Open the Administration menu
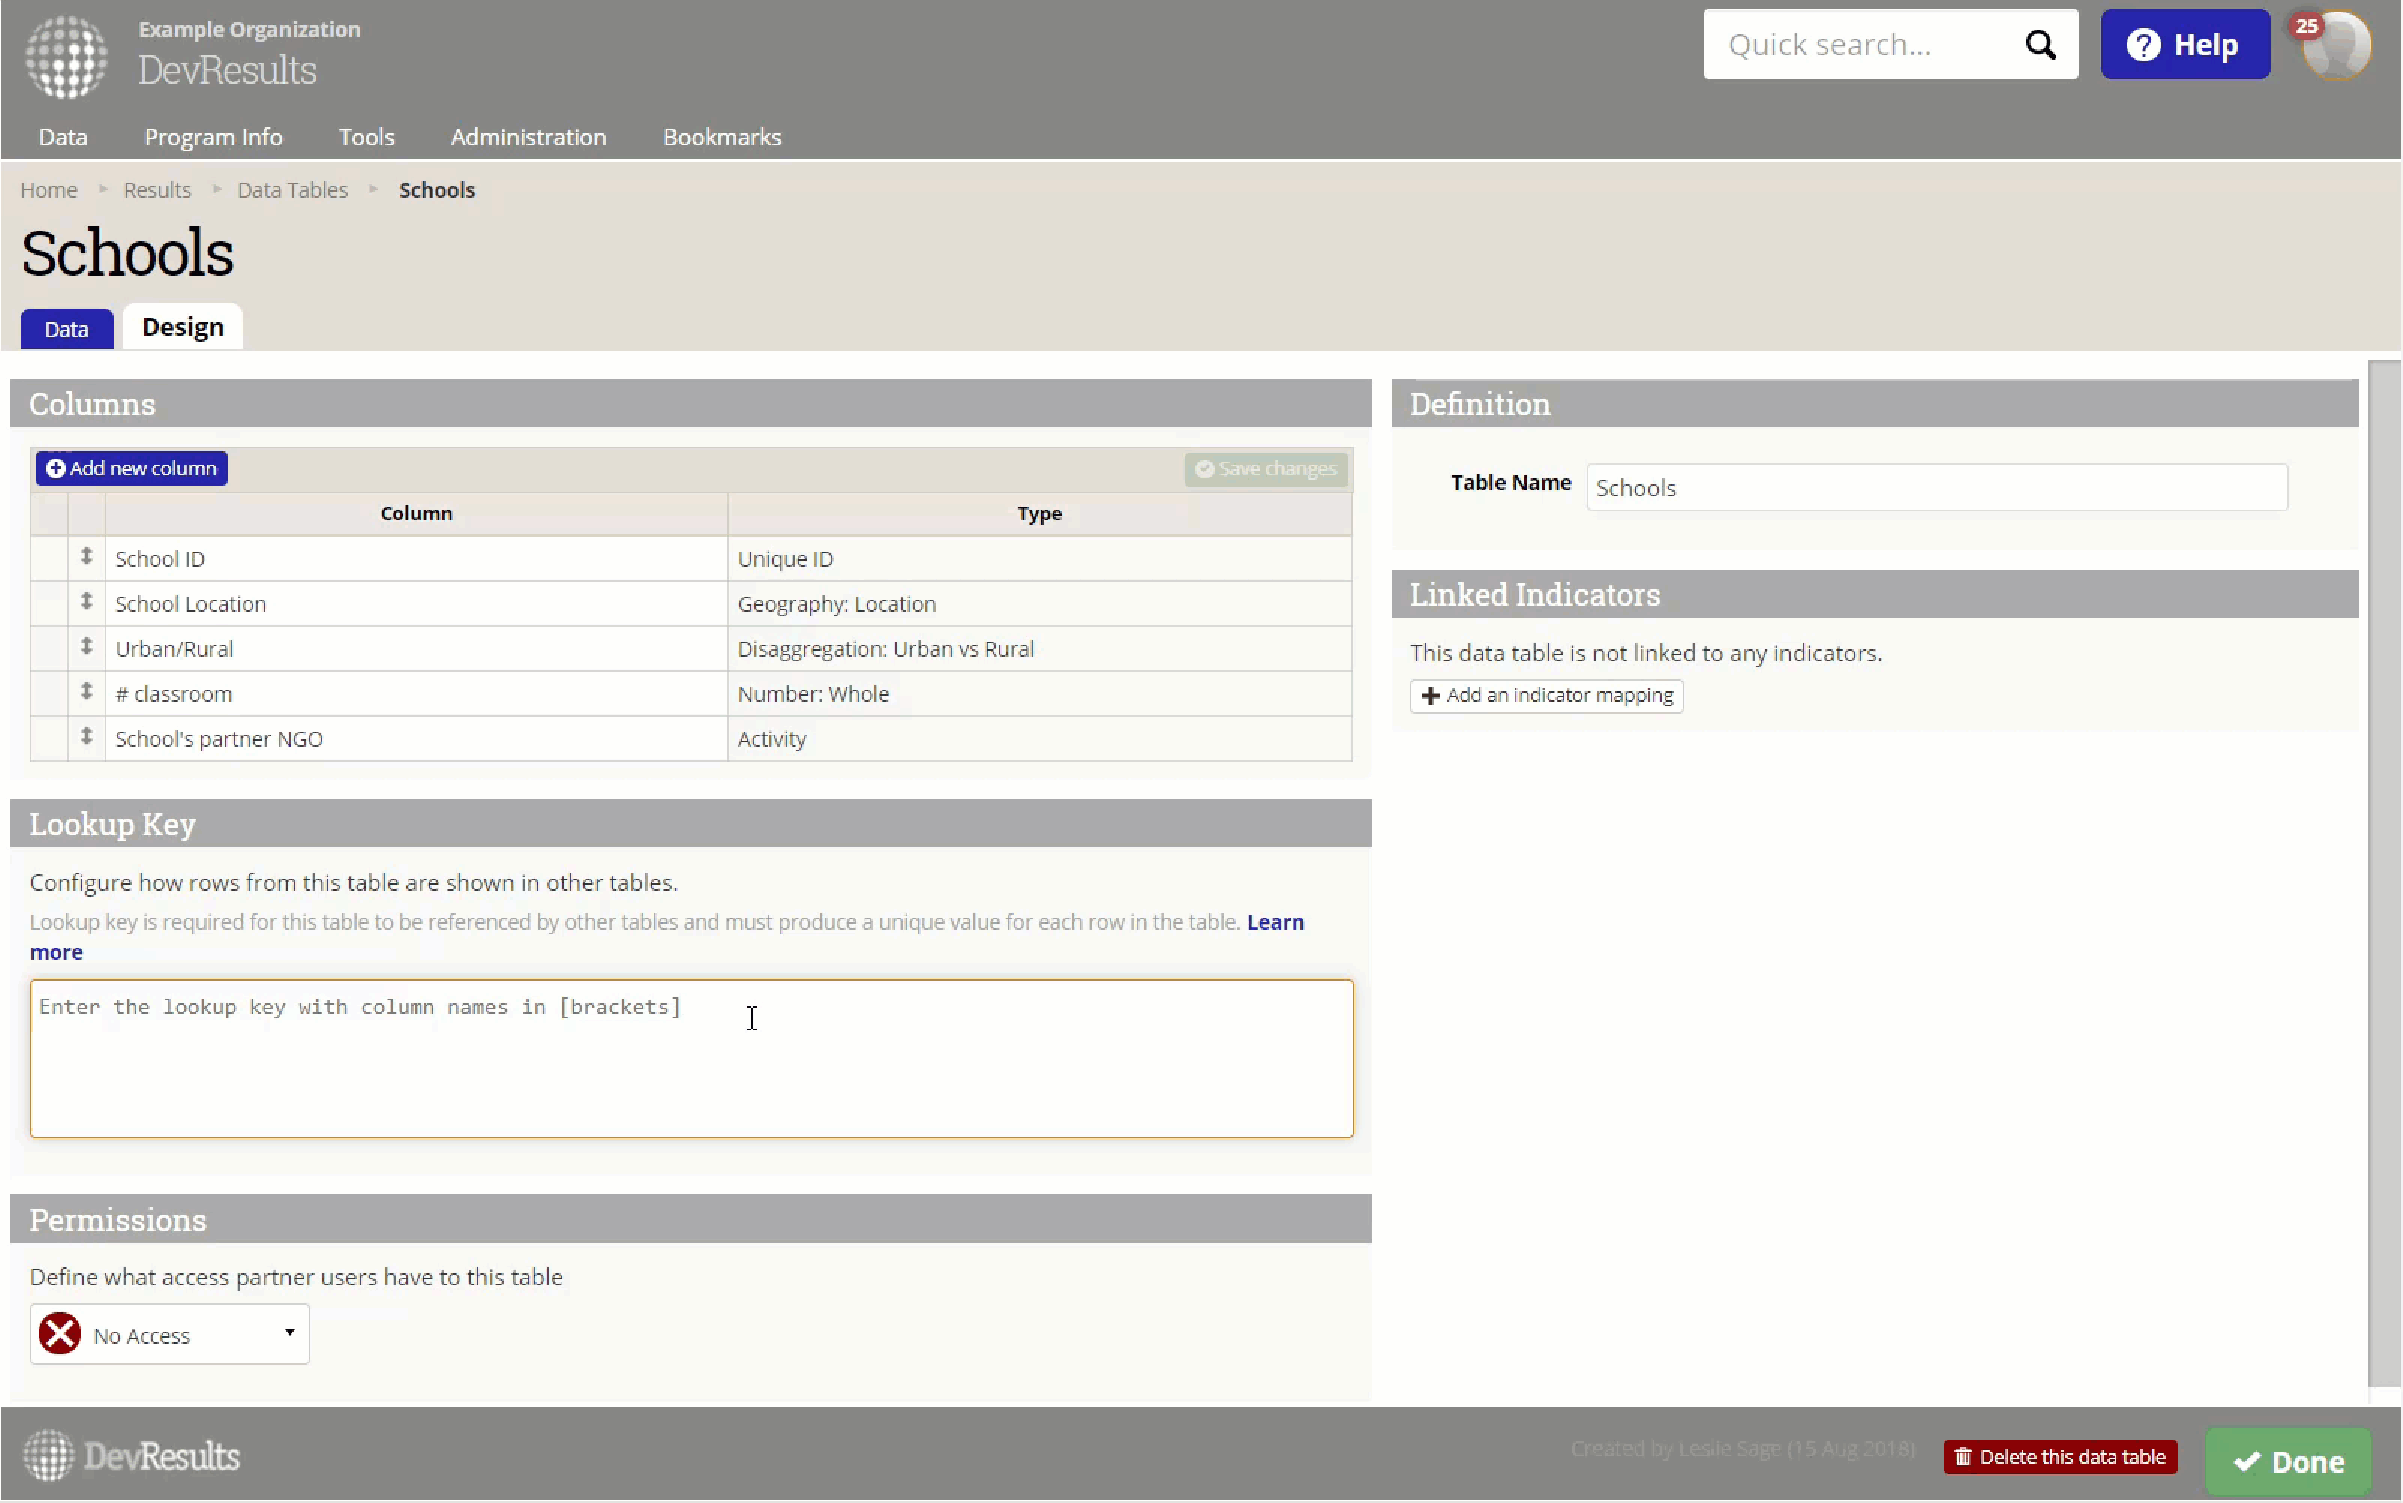The image size is (2403, 1503). coord(528,137)
